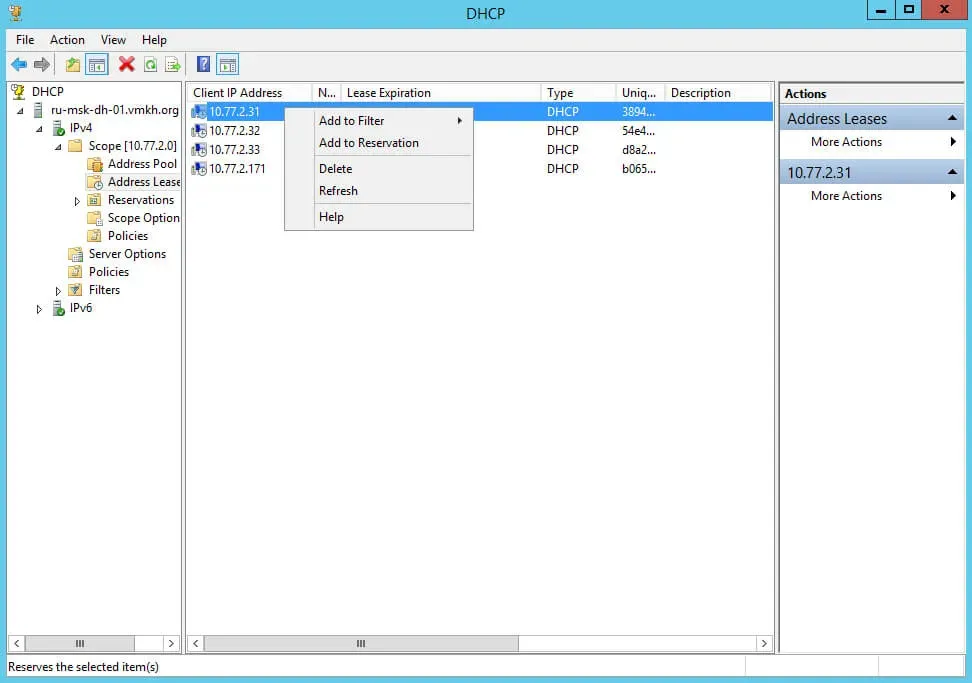
Task: Choose Delete in context menu
Action: click(379, 169)
